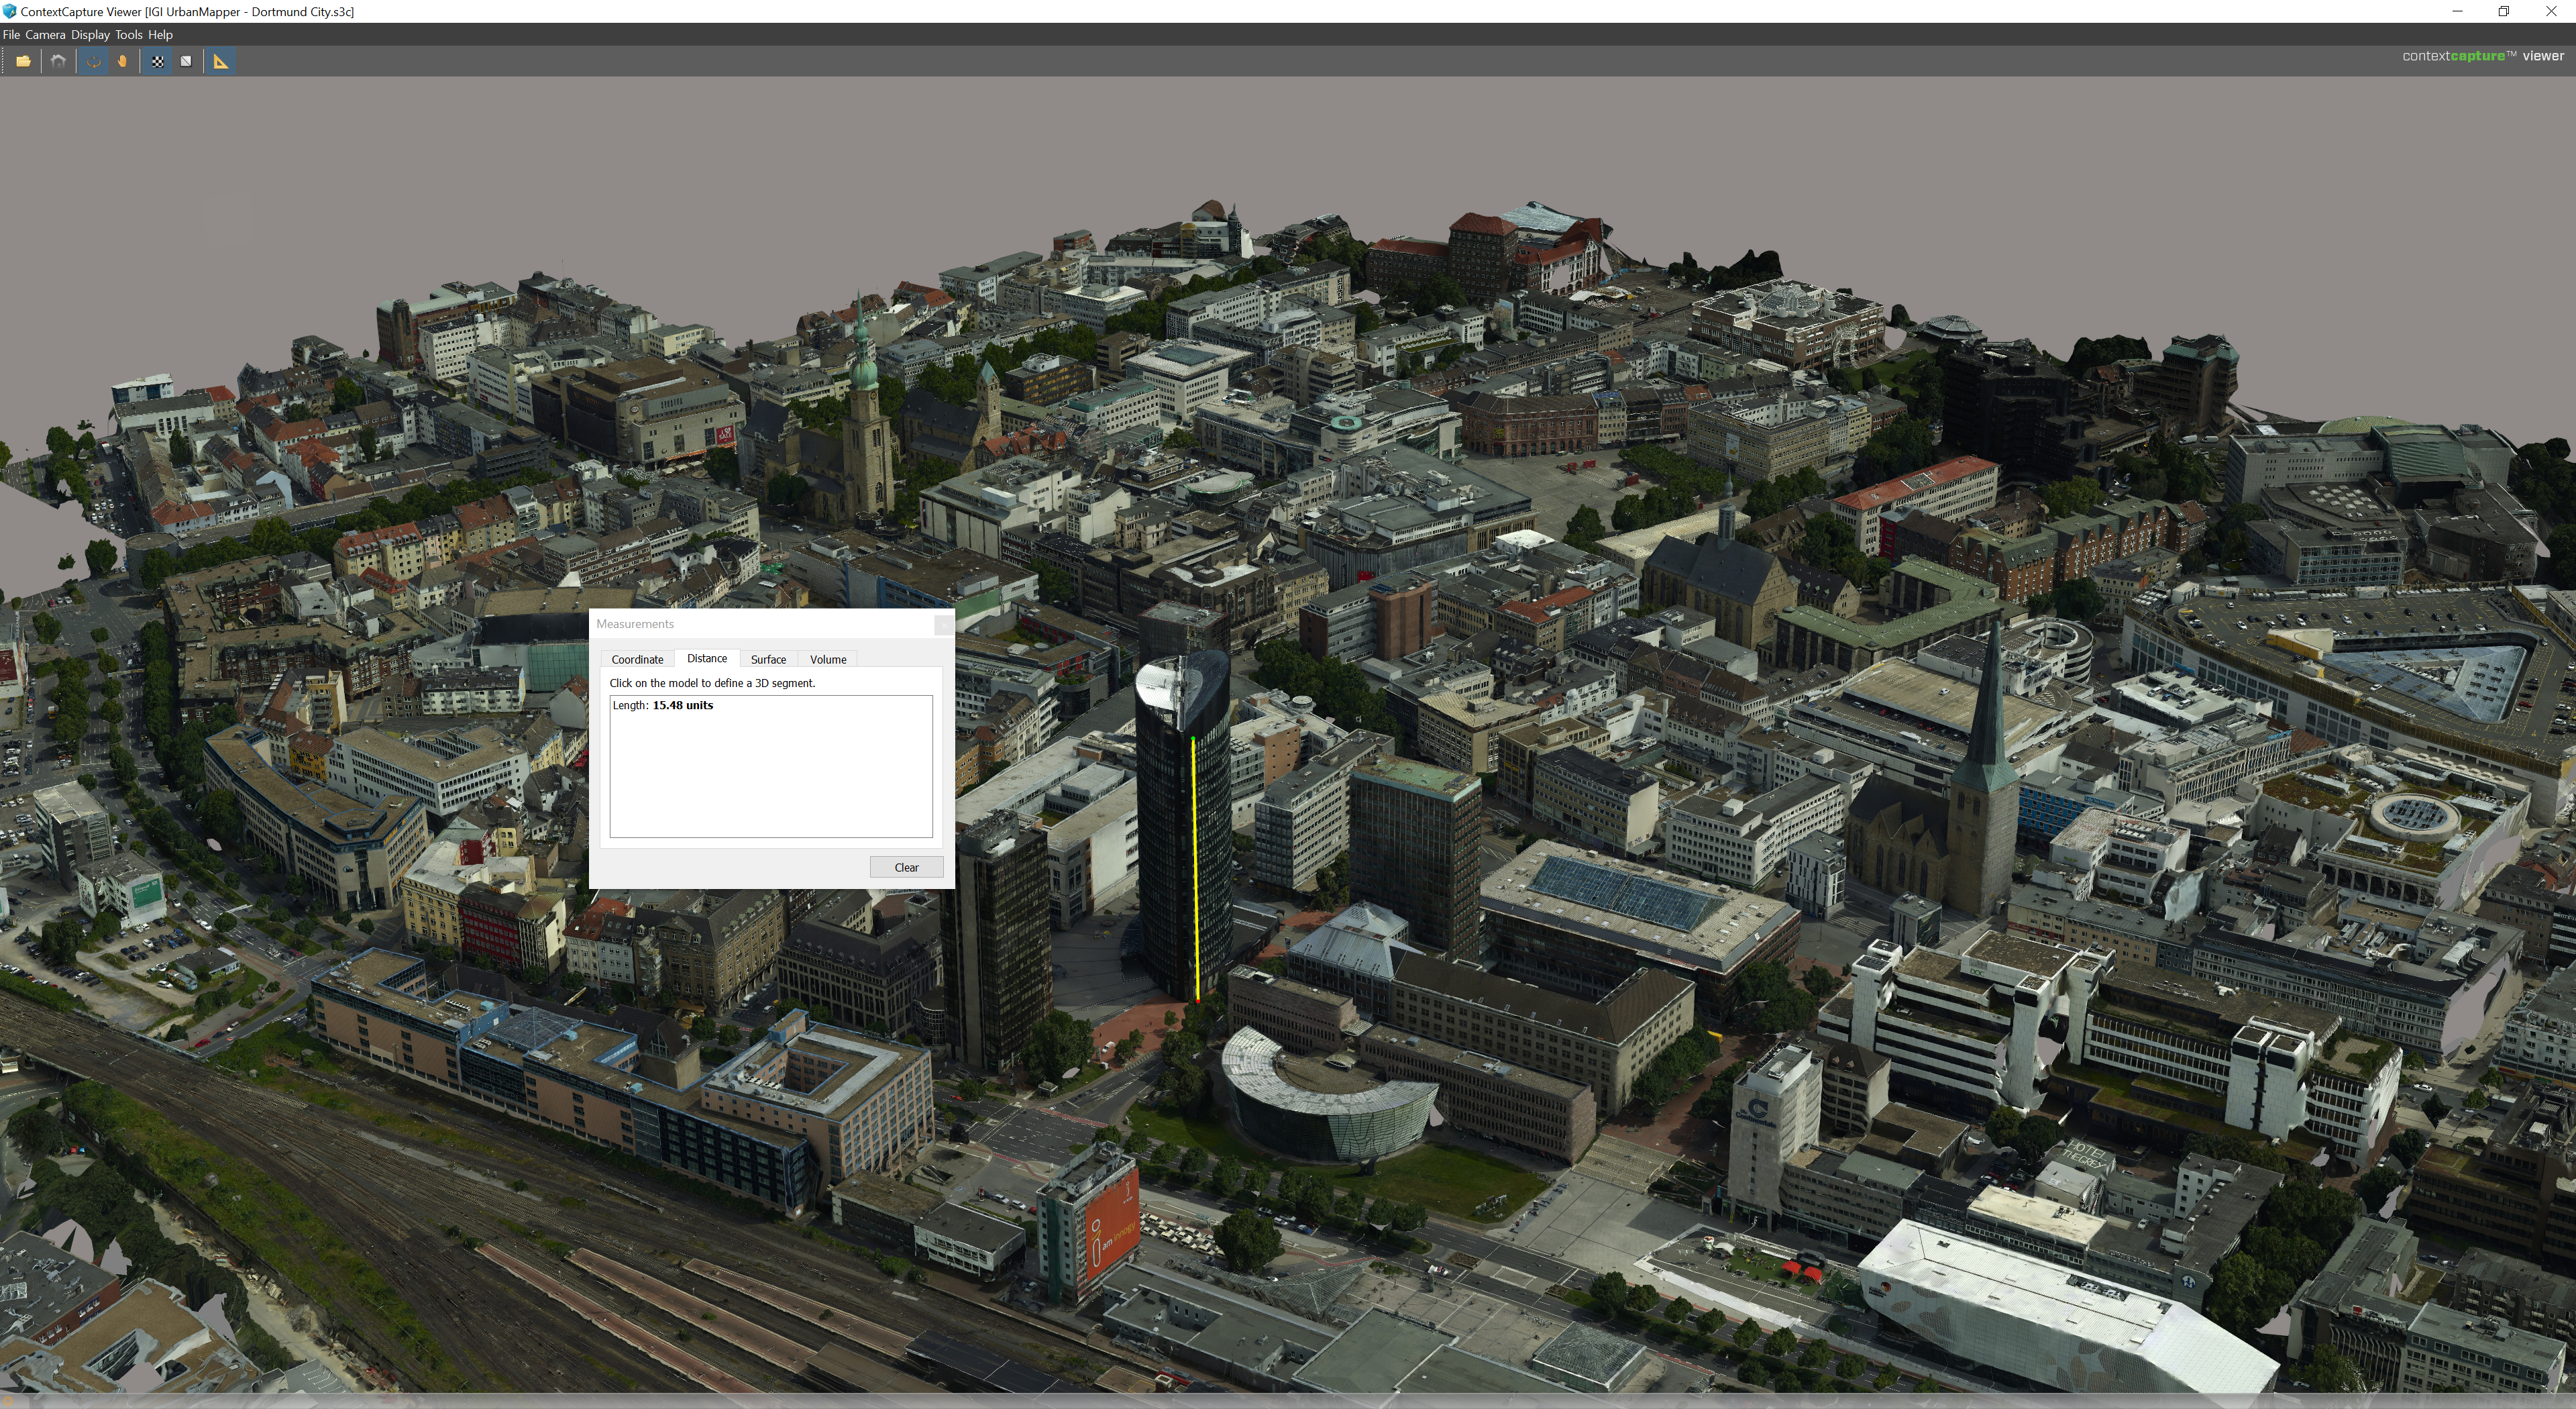Open the File menu

click(11, 34)
